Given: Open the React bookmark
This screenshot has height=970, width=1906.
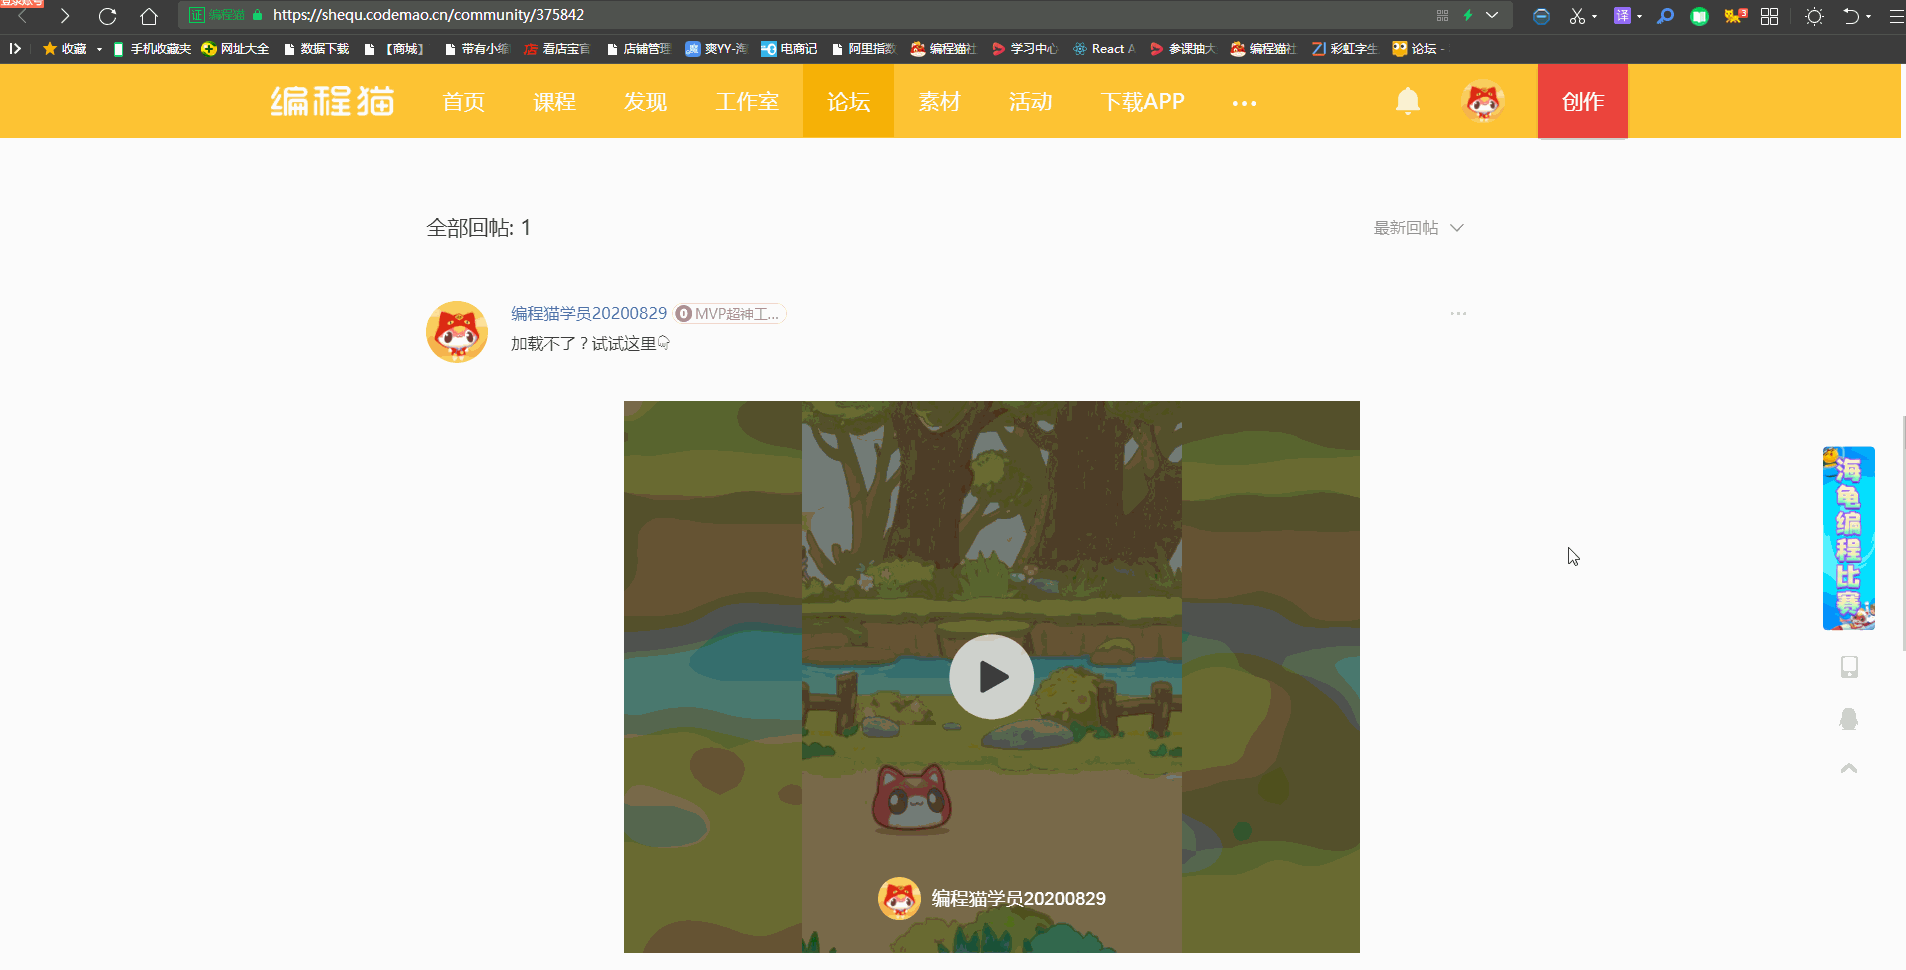Looking at the screenshot, I should [x=1104, y=48].
